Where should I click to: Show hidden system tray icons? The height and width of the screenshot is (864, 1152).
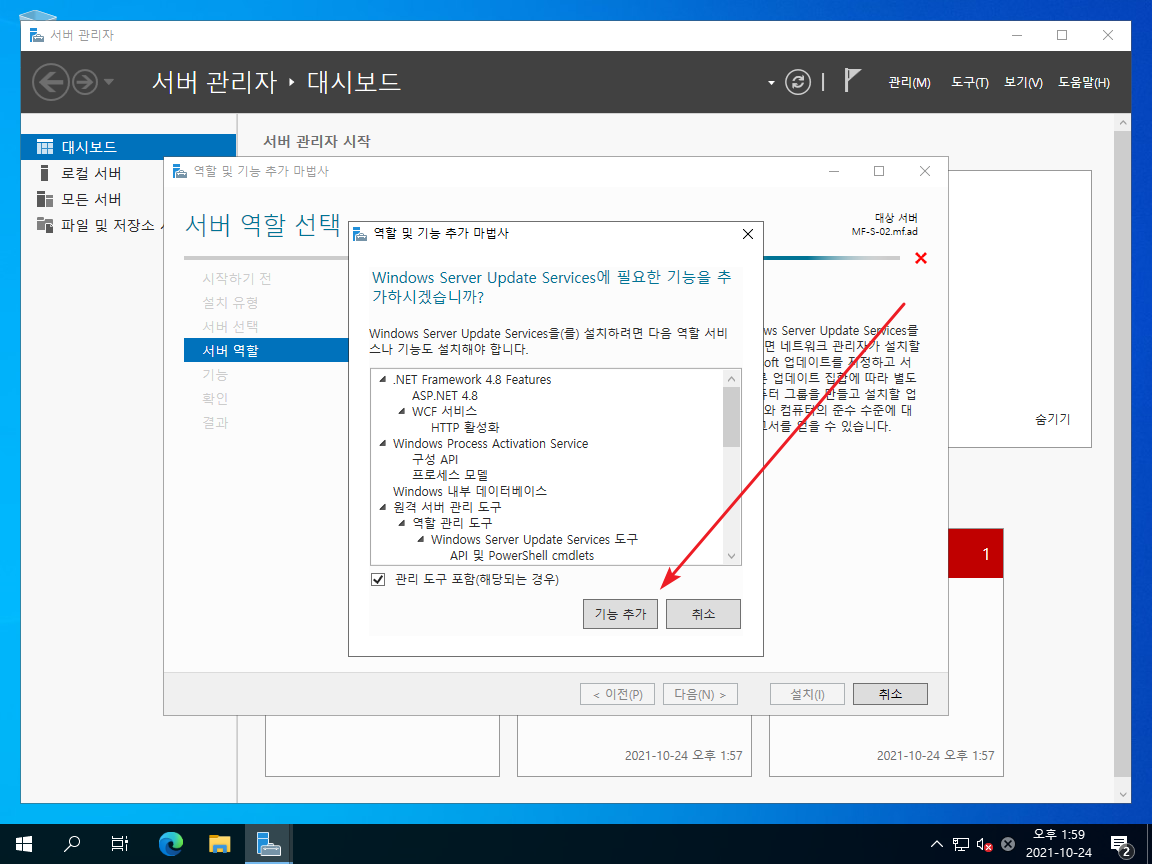click(937, 845)
